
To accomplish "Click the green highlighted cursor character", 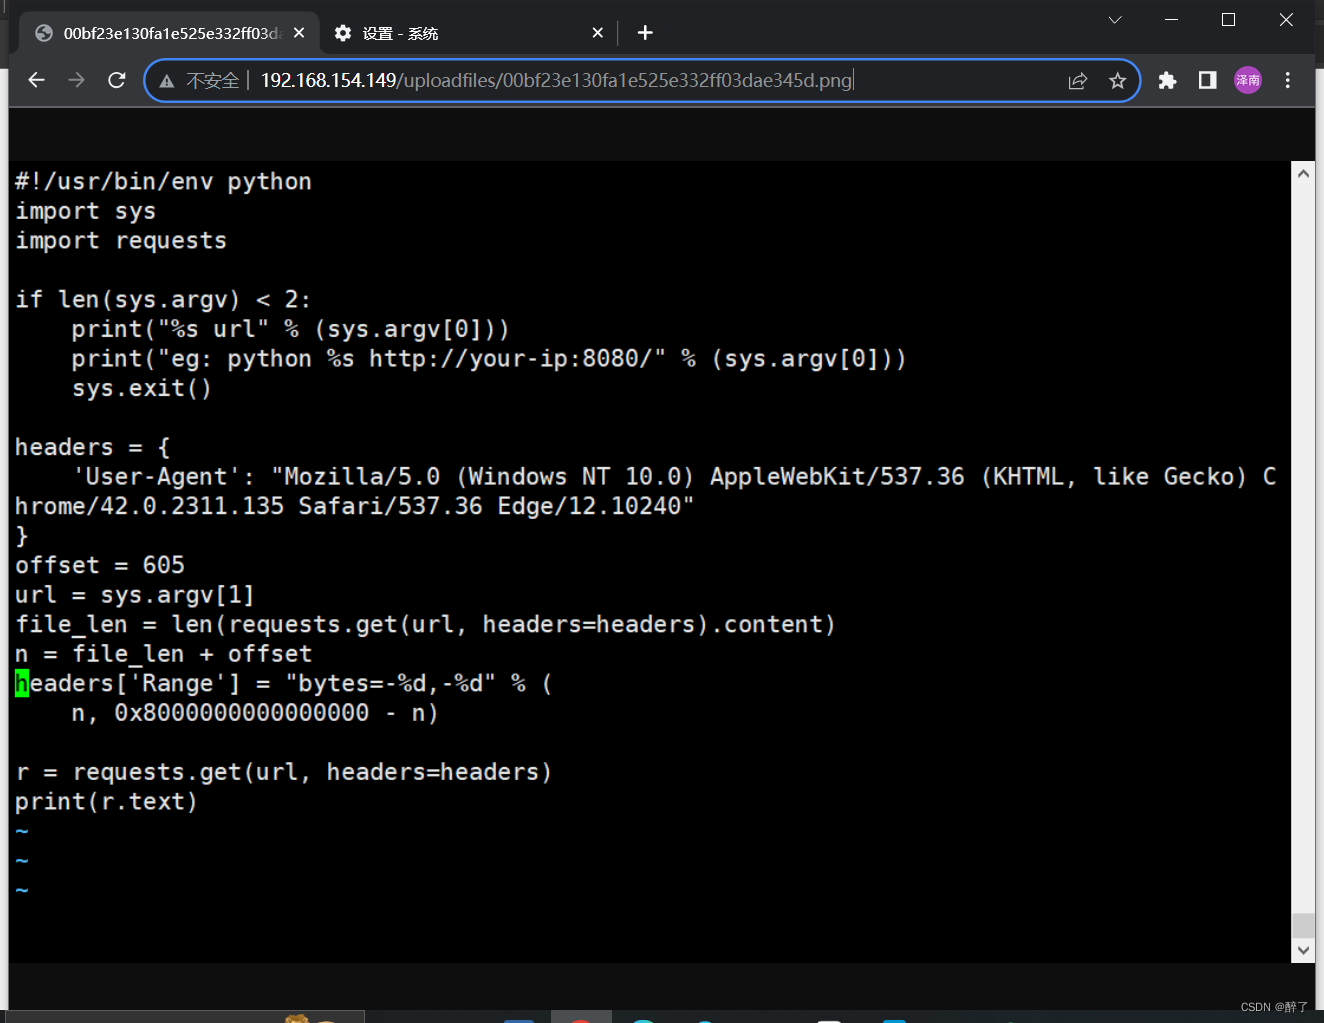I will [22, 683].
